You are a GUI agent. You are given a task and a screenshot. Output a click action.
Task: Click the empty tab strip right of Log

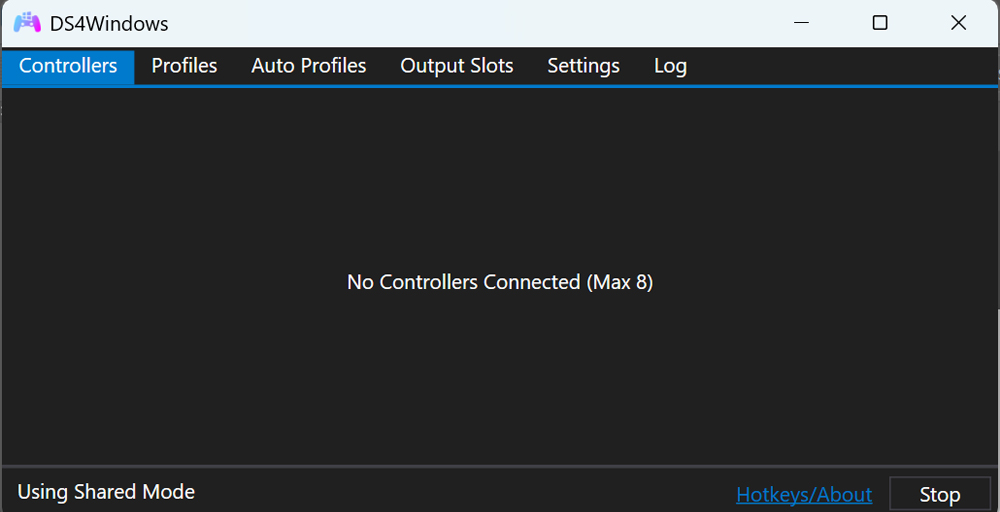[840, 66]
